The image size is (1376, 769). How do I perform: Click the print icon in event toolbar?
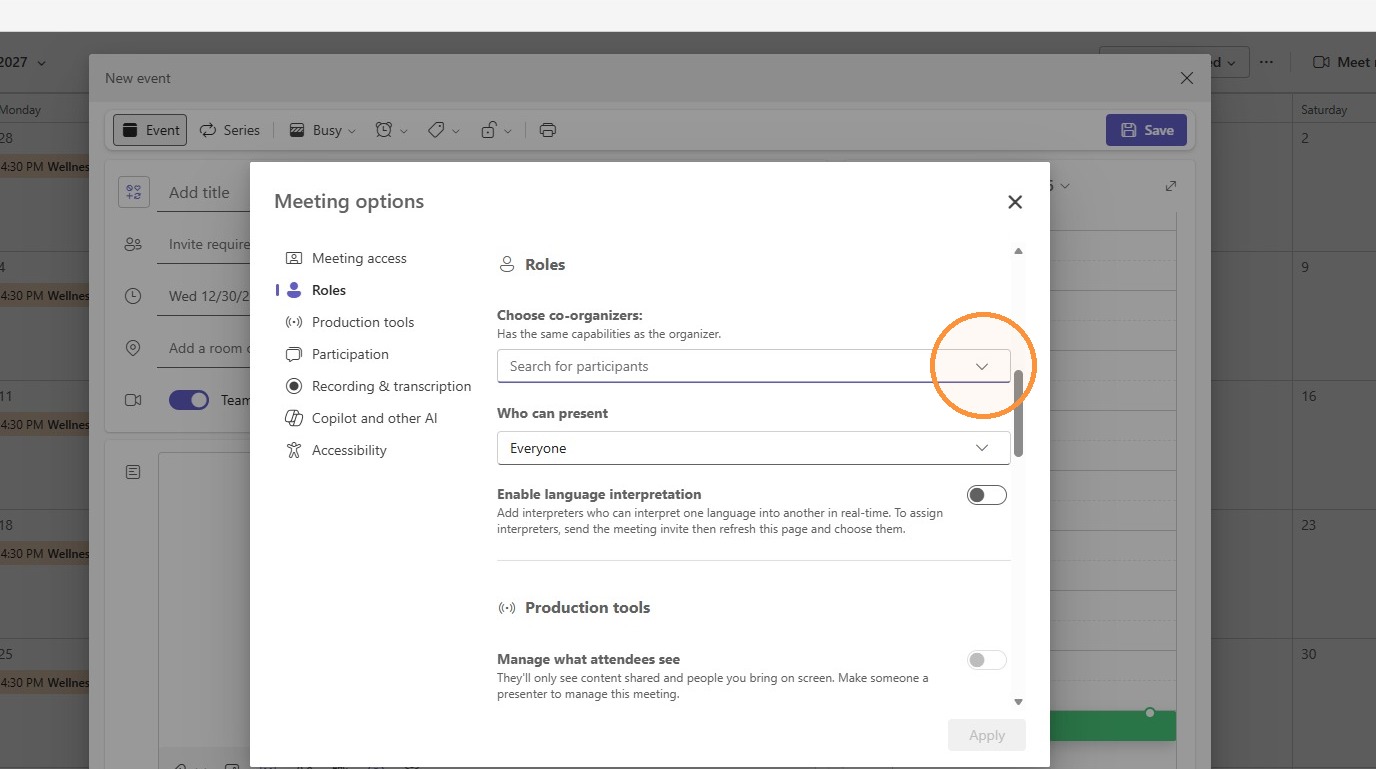point(547,130)
